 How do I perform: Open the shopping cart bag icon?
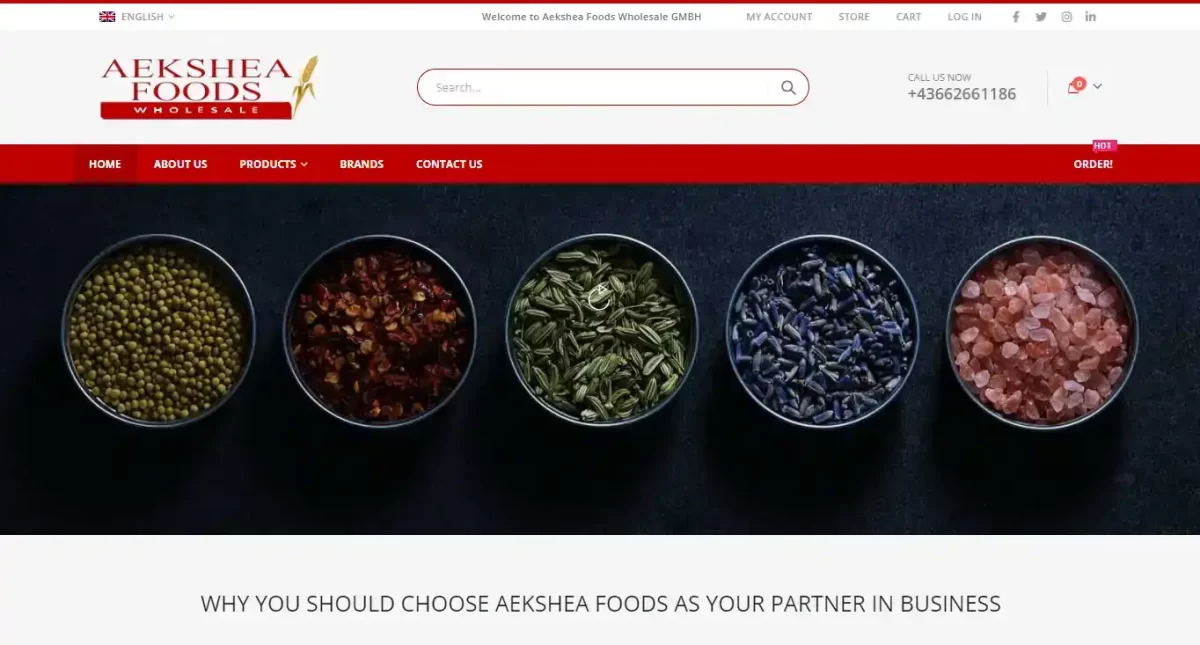[1075, 86]
